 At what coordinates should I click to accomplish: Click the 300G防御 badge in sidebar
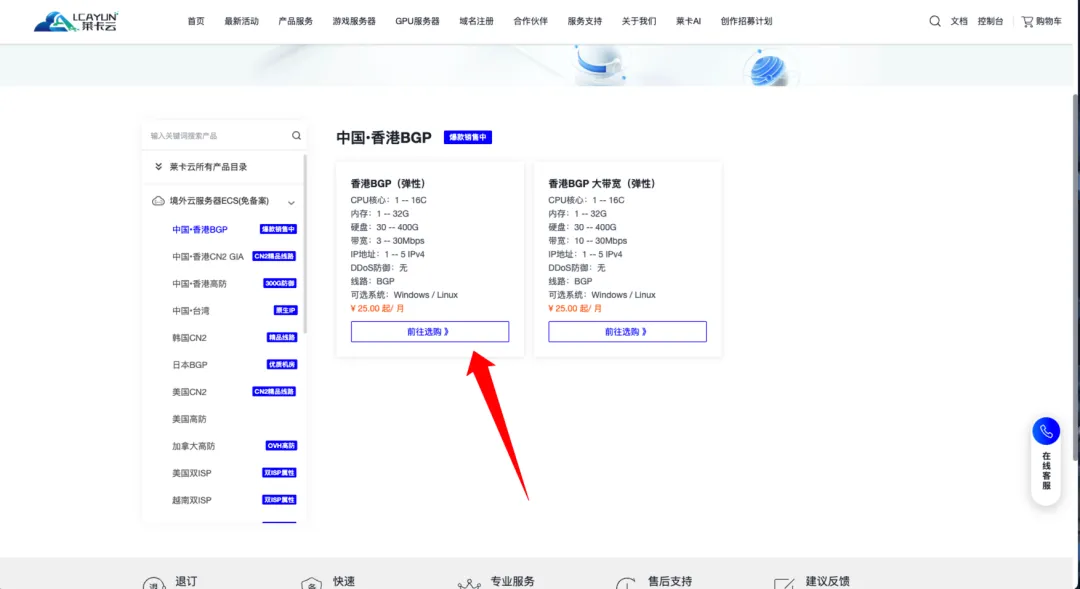point(280,284)
